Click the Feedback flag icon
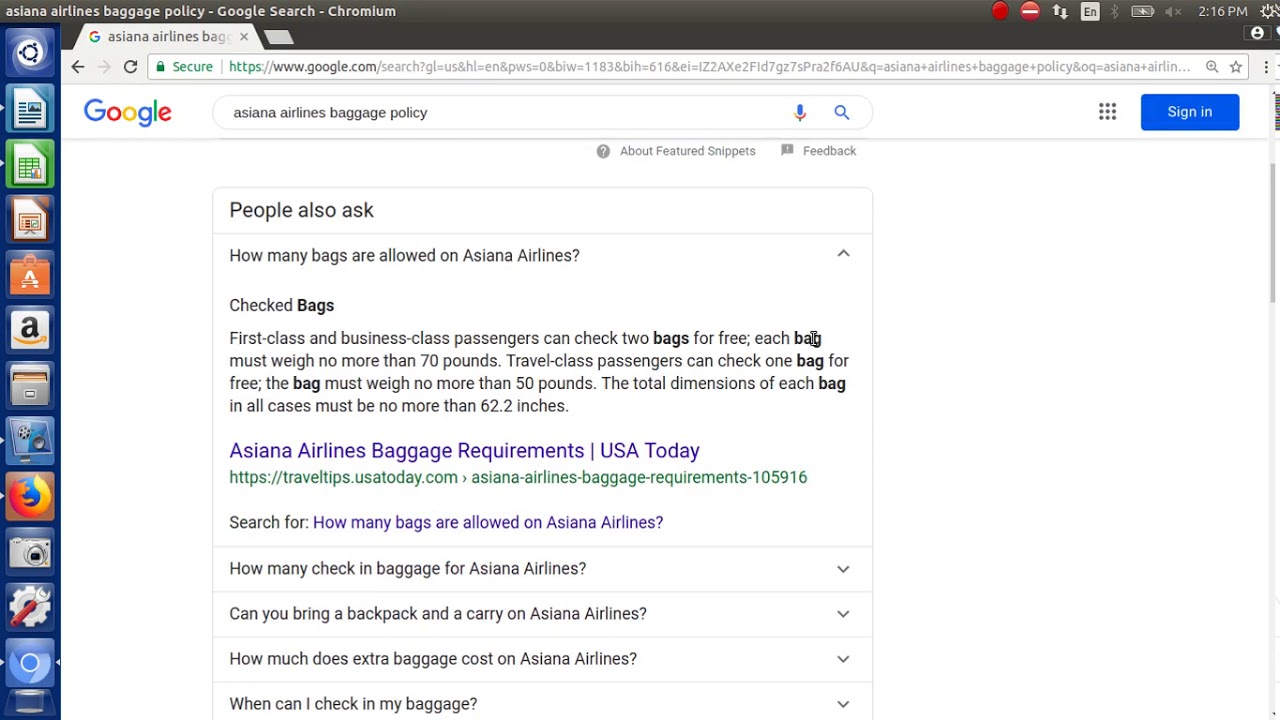Image resolution: width=1280 pixels, height=720 pixels. [x=787, y=150]
